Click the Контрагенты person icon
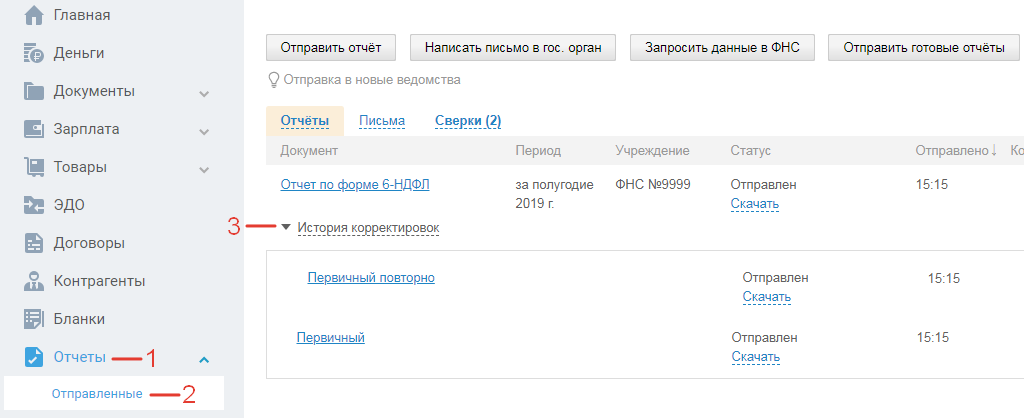The image size is (1024, 418). coord(33,281)
